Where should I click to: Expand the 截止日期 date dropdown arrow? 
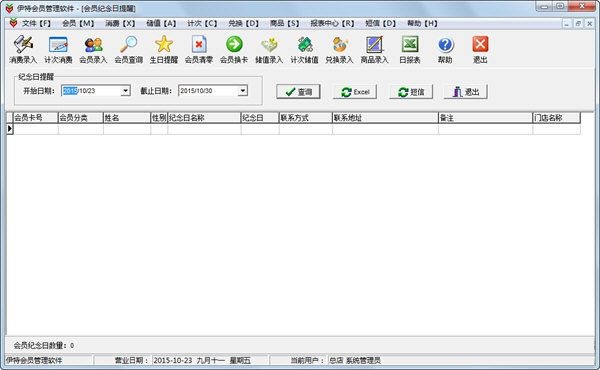click(243, 91)
